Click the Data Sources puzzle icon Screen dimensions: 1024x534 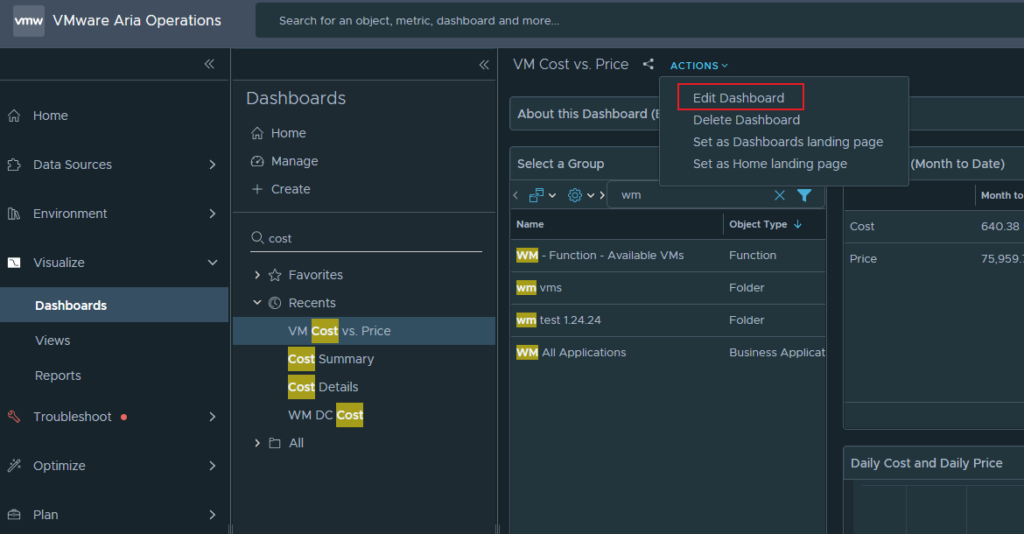14,165
